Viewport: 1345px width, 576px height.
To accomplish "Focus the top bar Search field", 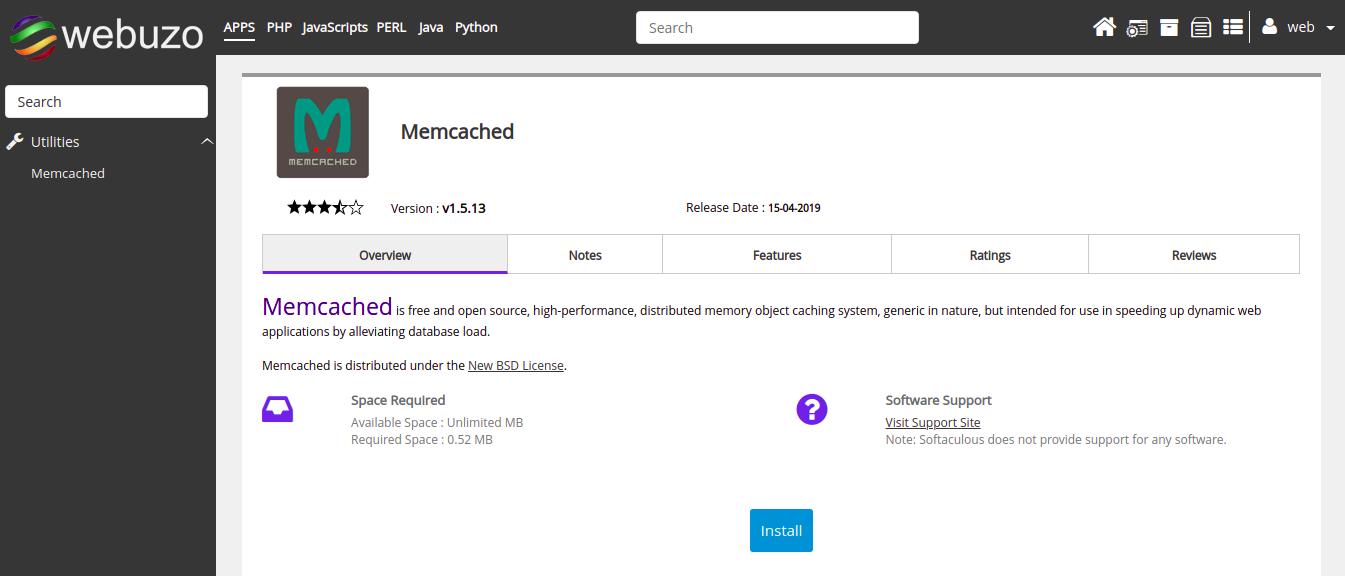I will click(777, 28).
